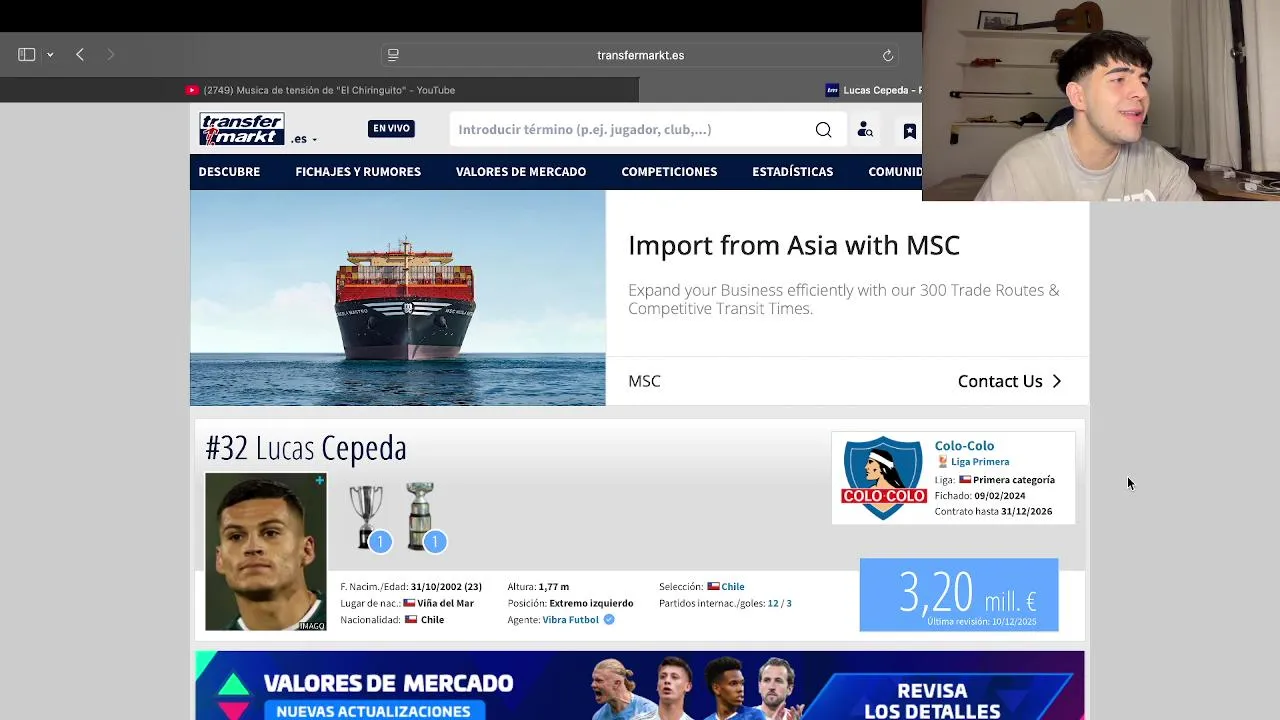The width and height of the screenshot is (1280, 720).
Task: Click Import from Asia with MSC headline
Action: point(794,245)
